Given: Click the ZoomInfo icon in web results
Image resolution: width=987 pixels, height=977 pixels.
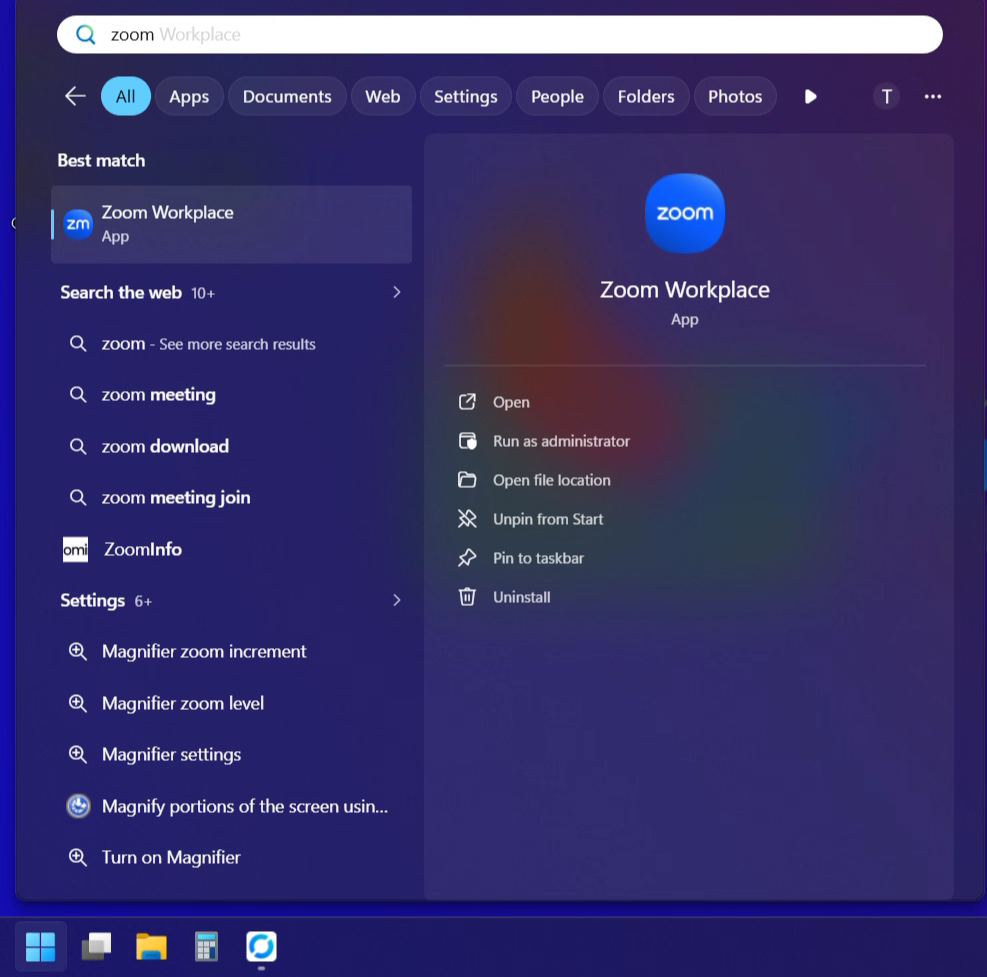Looking at the screenshot, I should coord(76,550).
